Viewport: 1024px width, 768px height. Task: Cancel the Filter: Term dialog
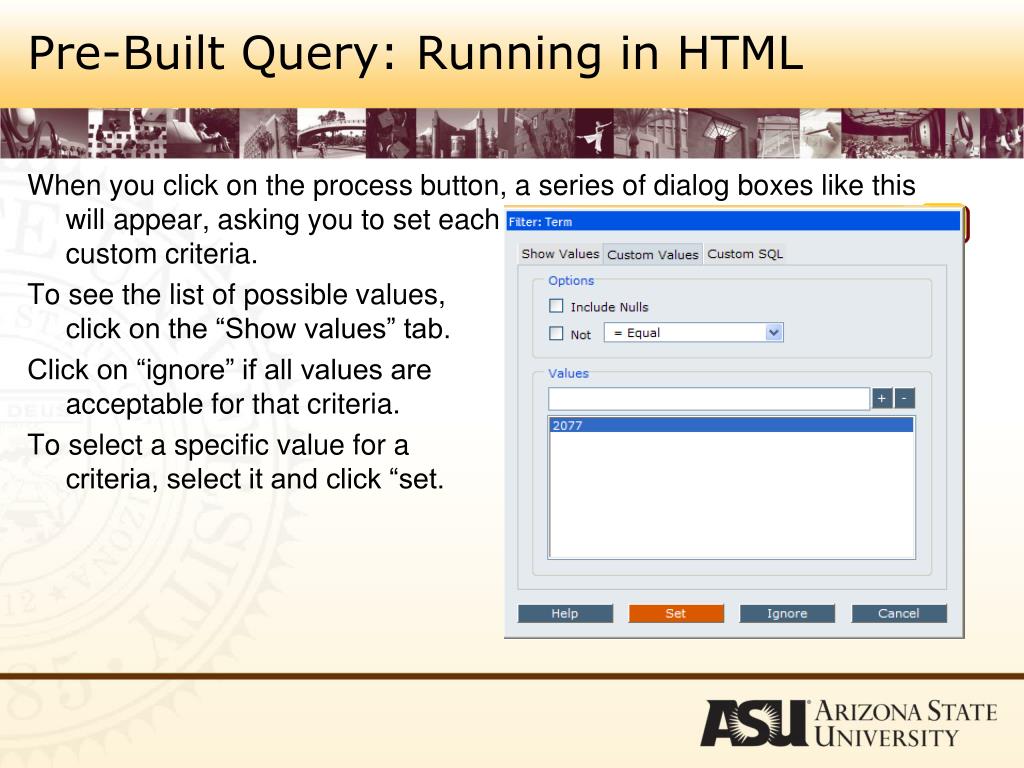point(899,613)
